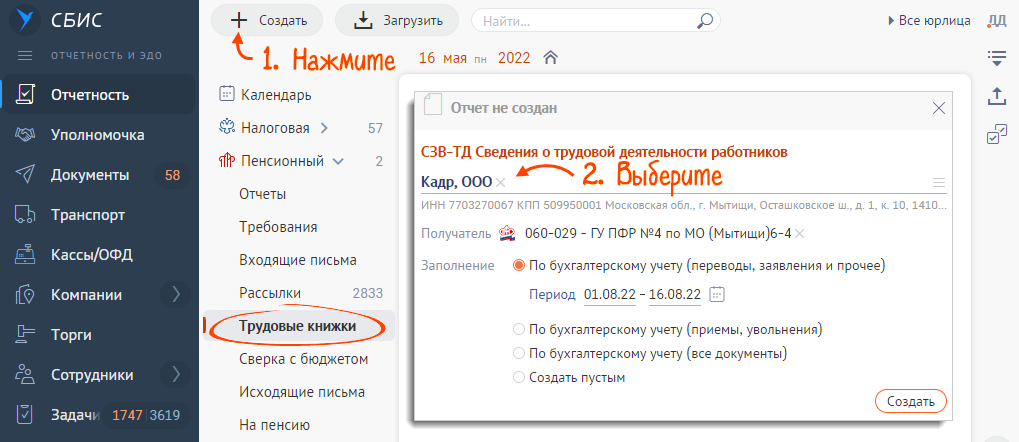Click the map pin Компании icon
1019x442 pixels.
point(25,295)
